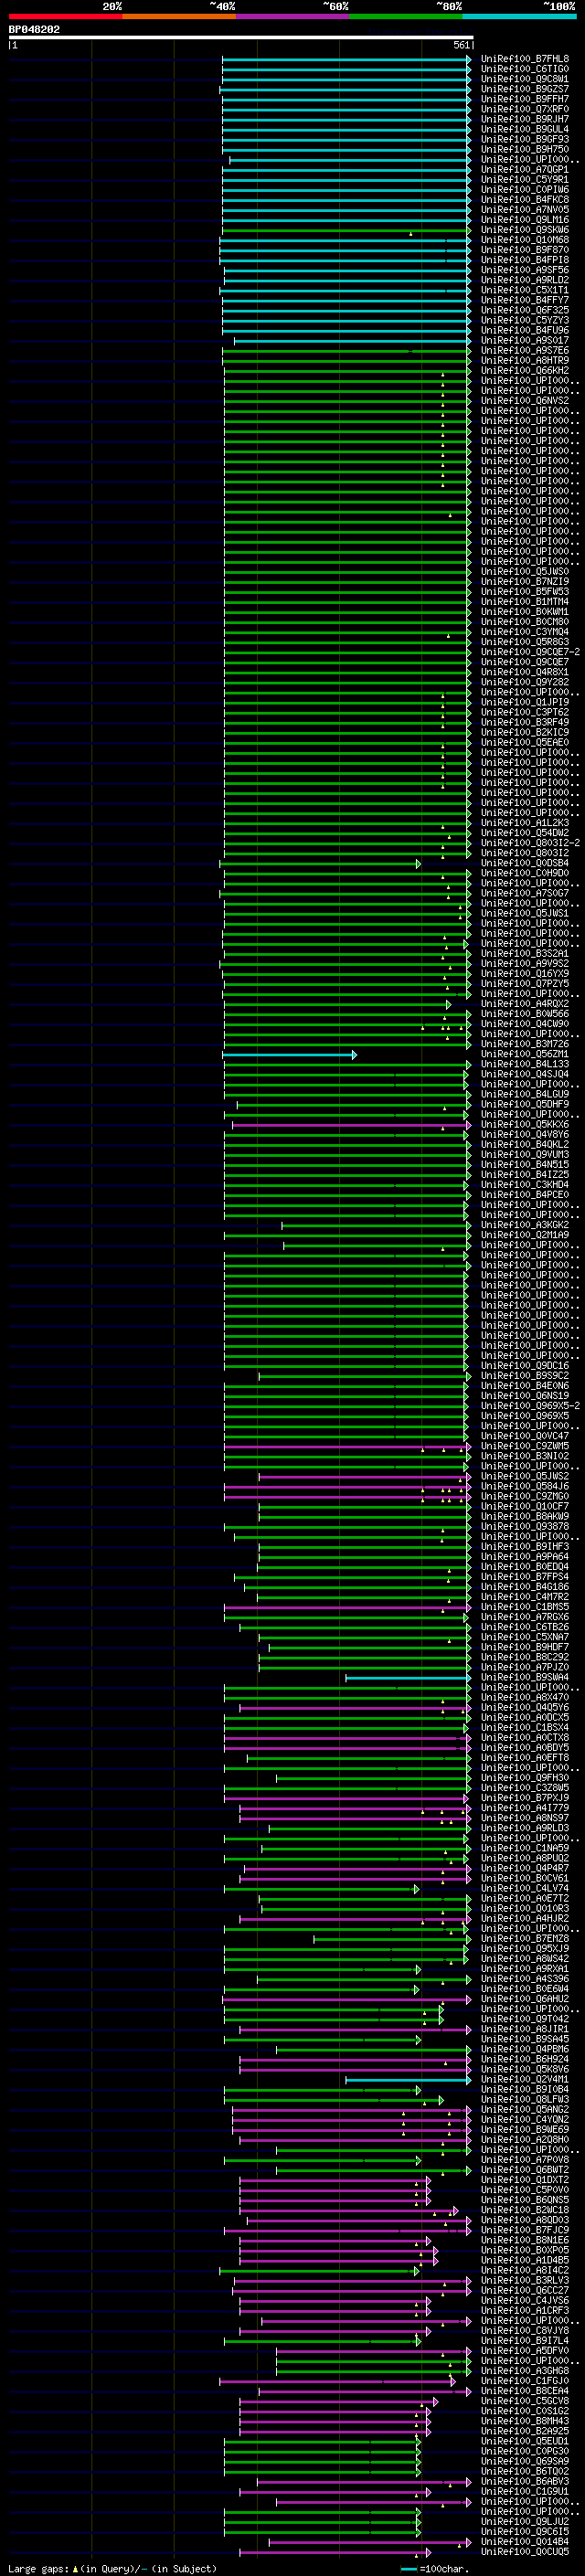Click the cyan ~100% identity legend segment
The height and width of the screenshot is (2576, 585).
pyautogui.click(x=519, y=16)
